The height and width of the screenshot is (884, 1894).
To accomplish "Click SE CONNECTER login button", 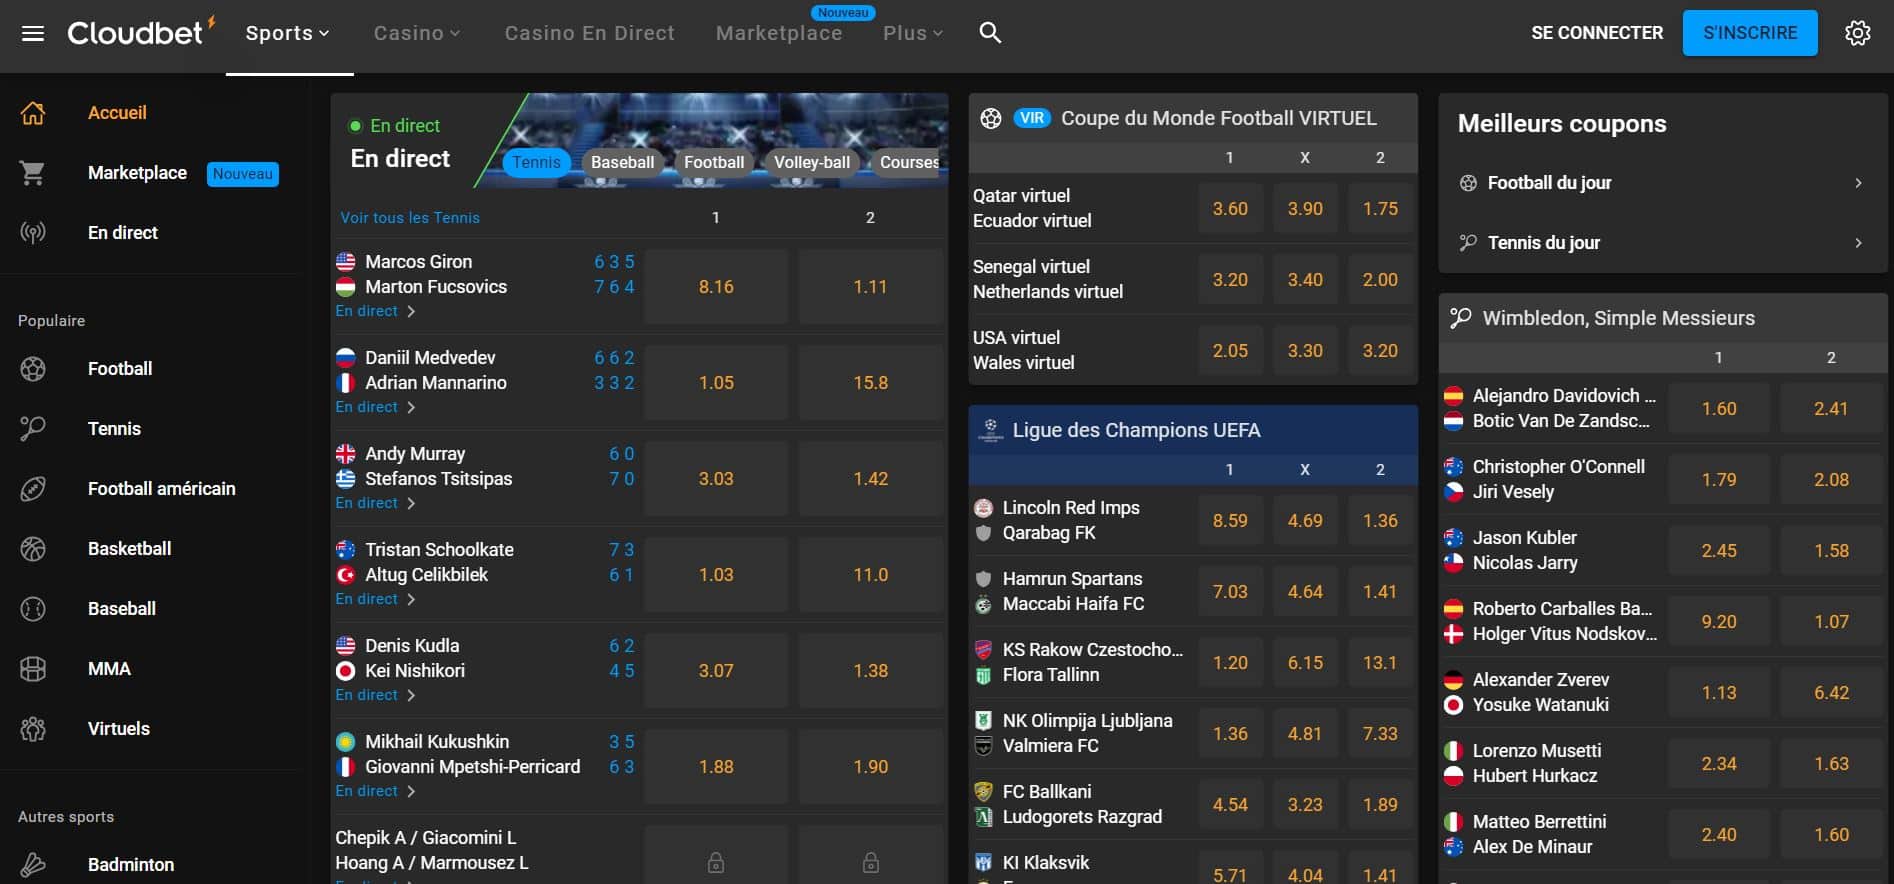I will pyautogui.click(x=1597, y=33).
